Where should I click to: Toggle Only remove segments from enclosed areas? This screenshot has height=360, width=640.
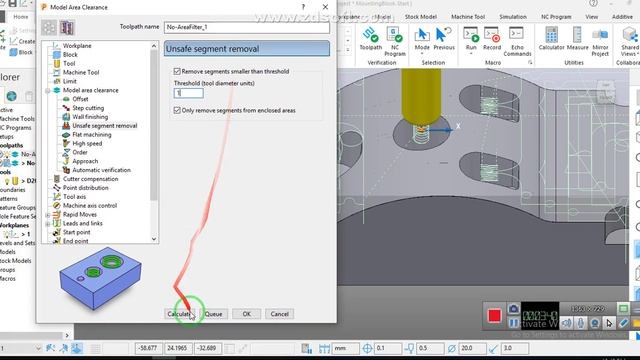(x=177, y=111)
